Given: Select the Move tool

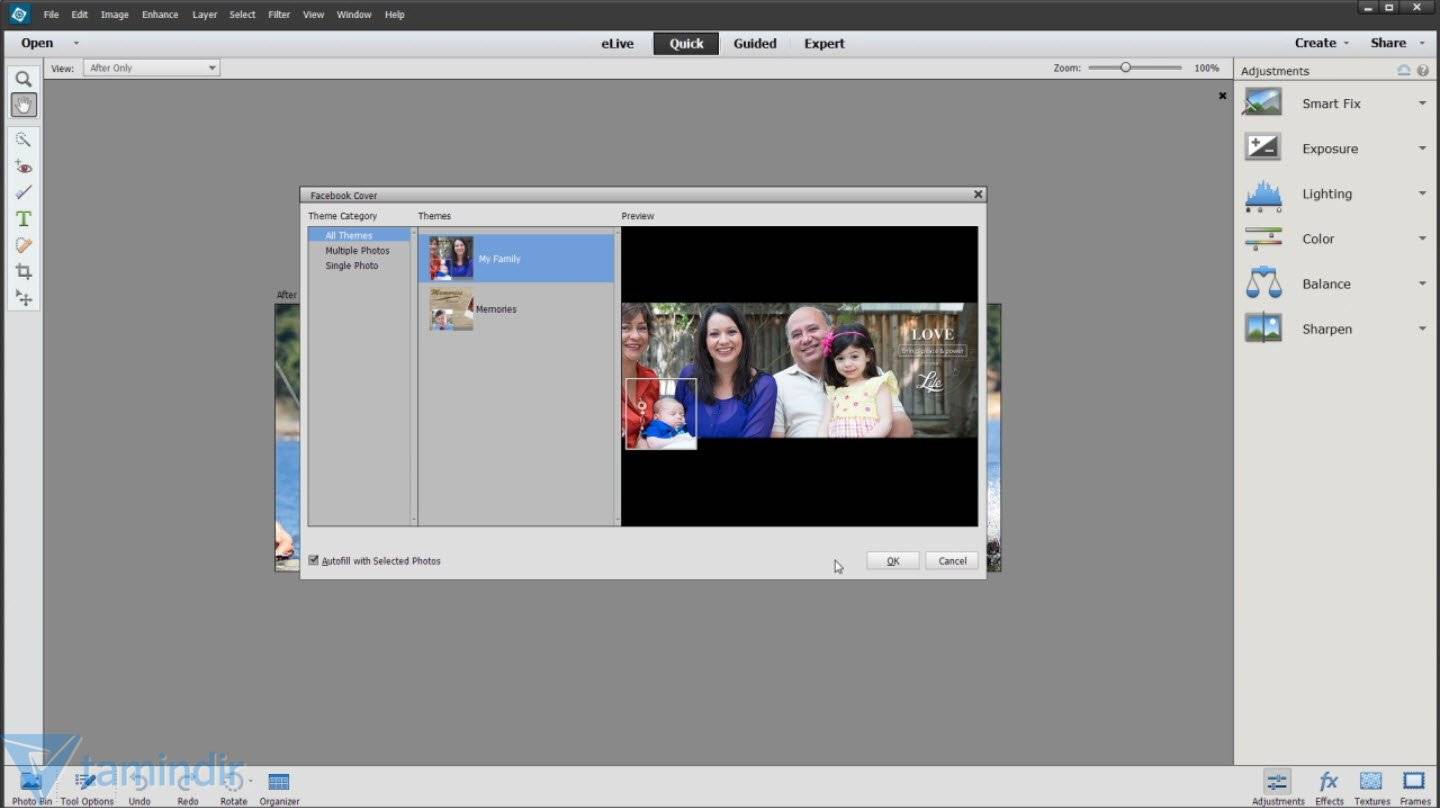Looking at the screenshot, I should (x=23, y=298).
